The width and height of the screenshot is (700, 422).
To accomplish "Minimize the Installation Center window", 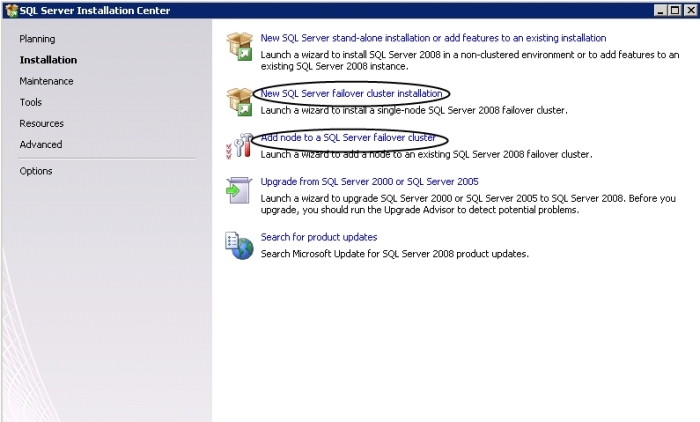I will pos(661,10).
